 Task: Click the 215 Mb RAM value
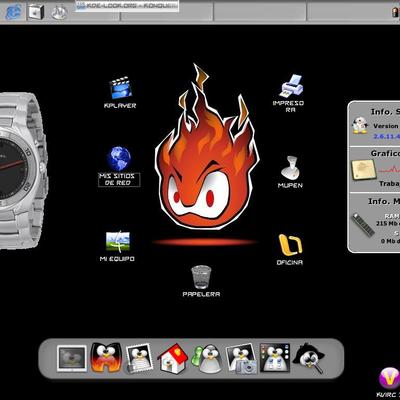click(388, 224)
